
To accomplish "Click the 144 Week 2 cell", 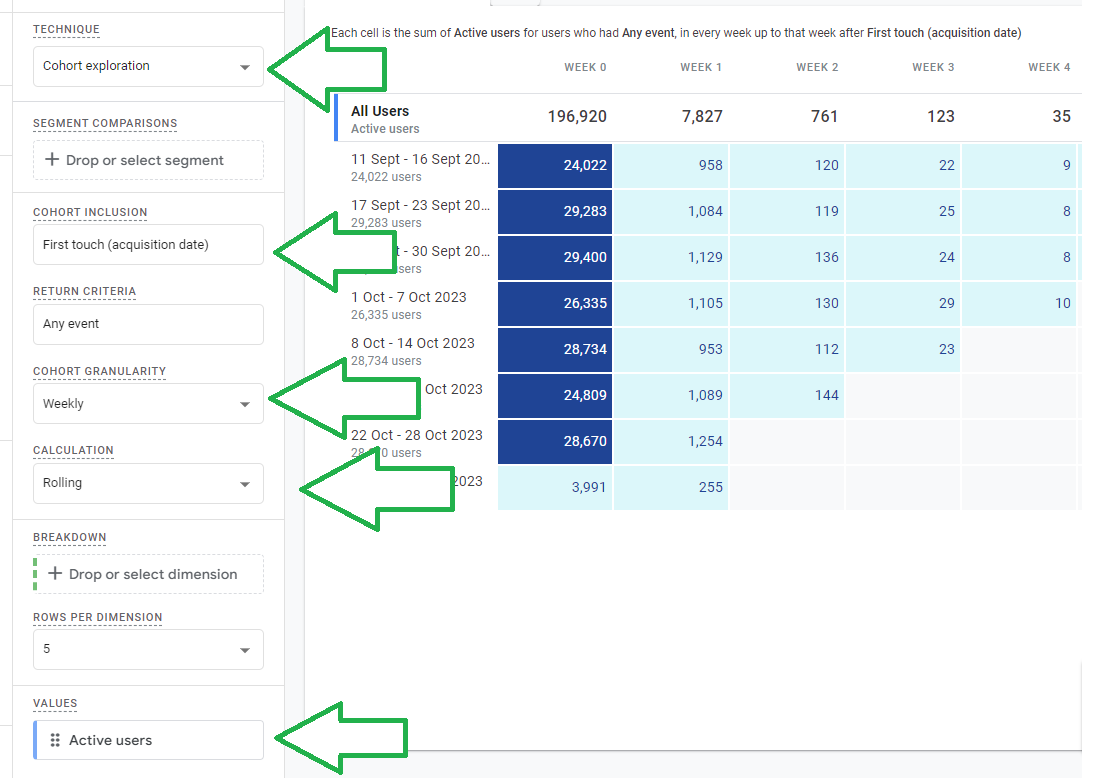I will point(787,396).
